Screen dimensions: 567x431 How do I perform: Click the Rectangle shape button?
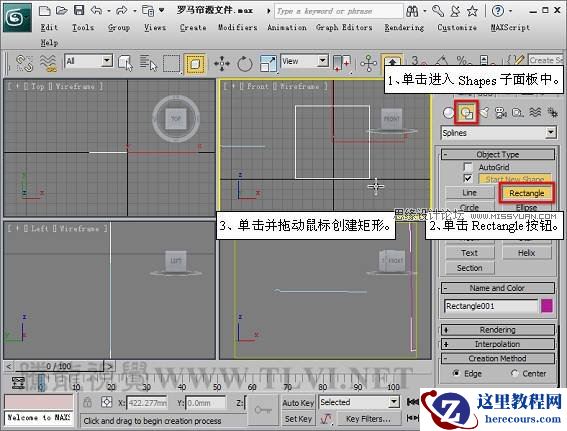[x=526, y=193]
